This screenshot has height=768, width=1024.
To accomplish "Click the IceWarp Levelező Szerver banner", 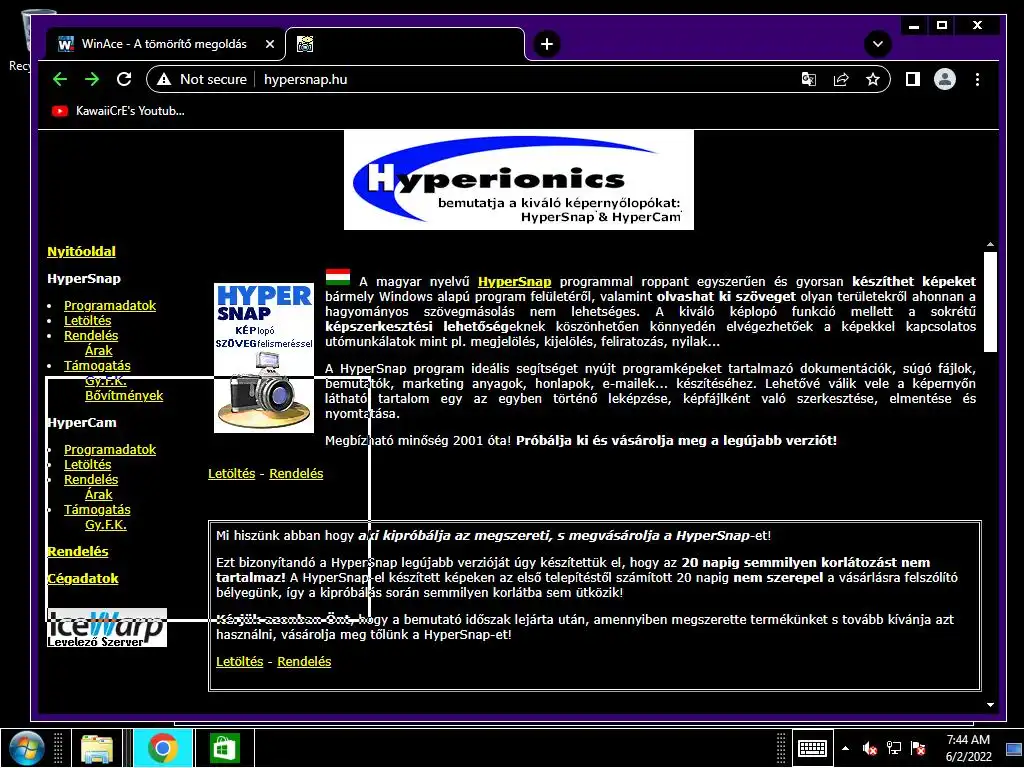I will tap(107, 628).
